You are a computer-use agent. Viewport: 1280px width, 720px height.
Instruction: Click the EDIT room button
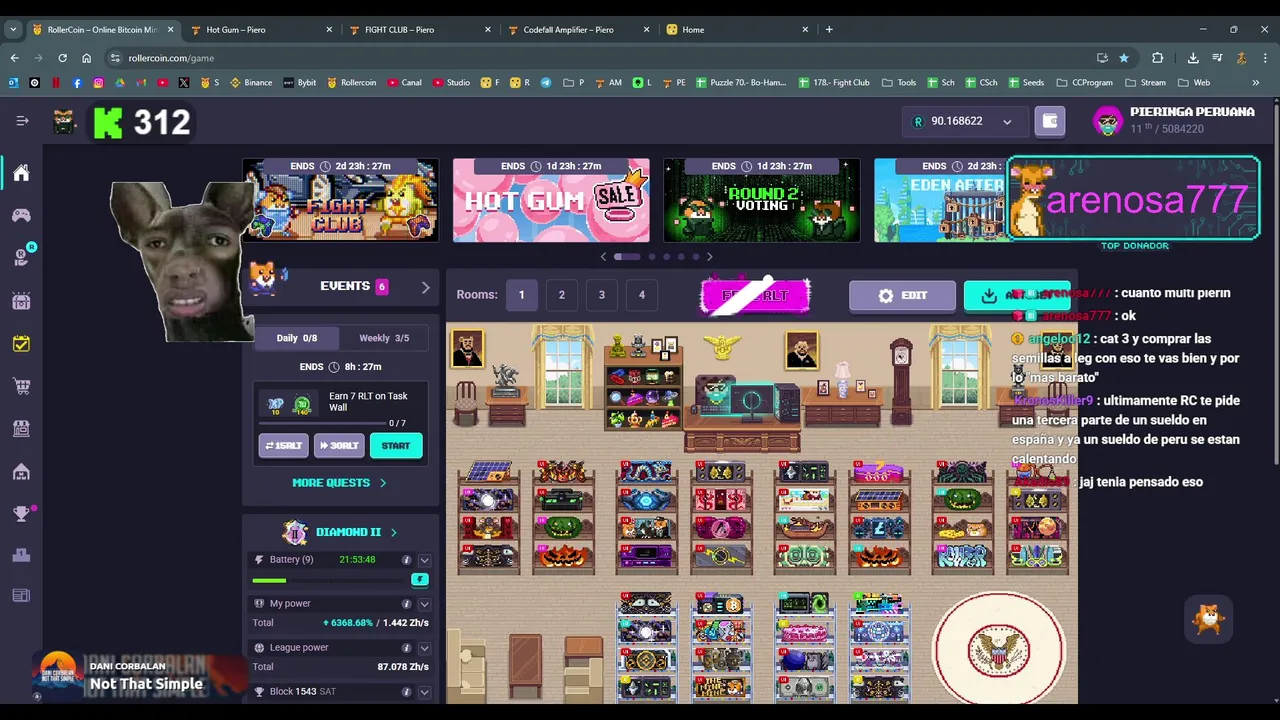pyautogui.click(x=902, y=296)
